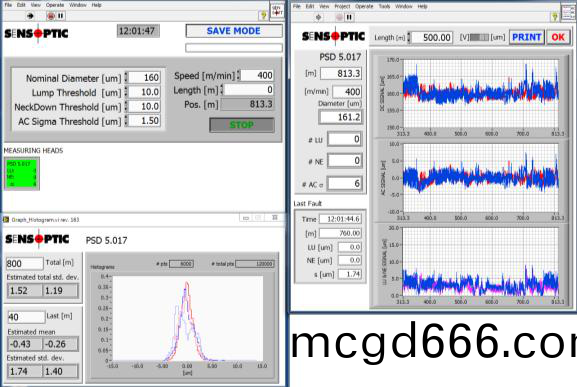Open context help icon in left window toolbar
The height and width of the screenshot is (387, 577).
[263, 15]
